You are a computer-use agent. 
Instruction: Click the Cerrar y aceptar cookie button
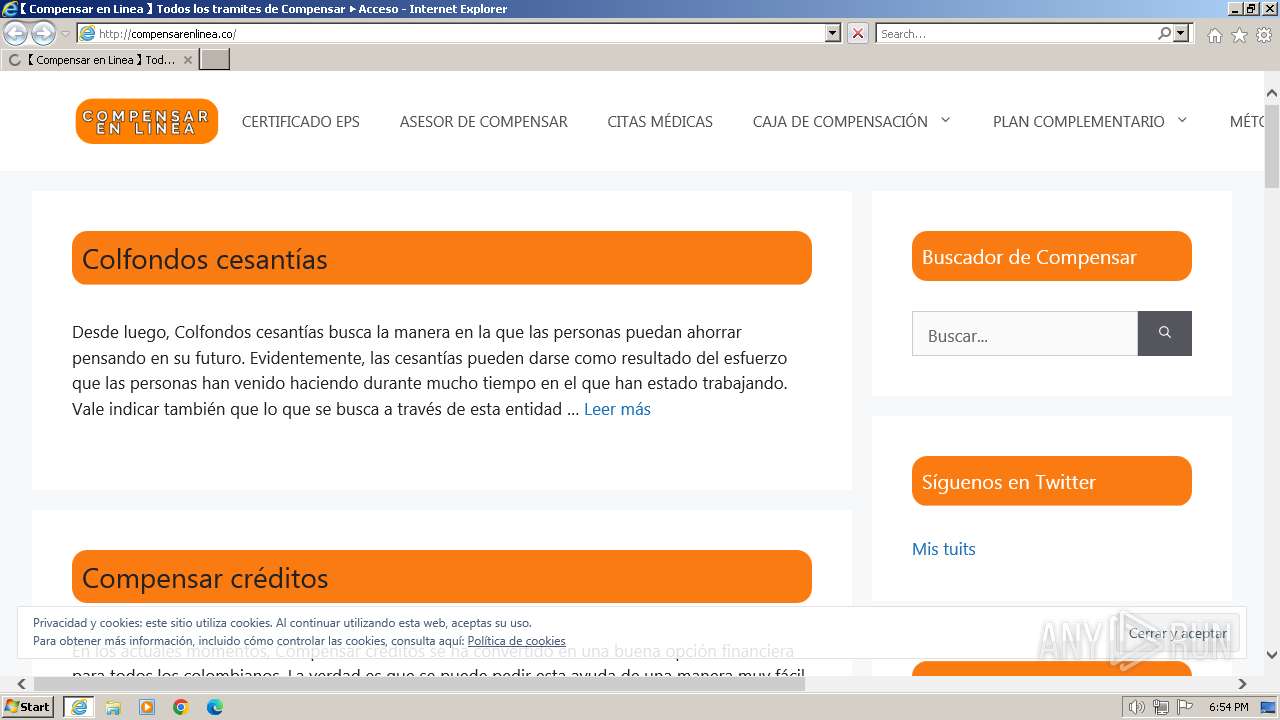(x=1178, y=633)
